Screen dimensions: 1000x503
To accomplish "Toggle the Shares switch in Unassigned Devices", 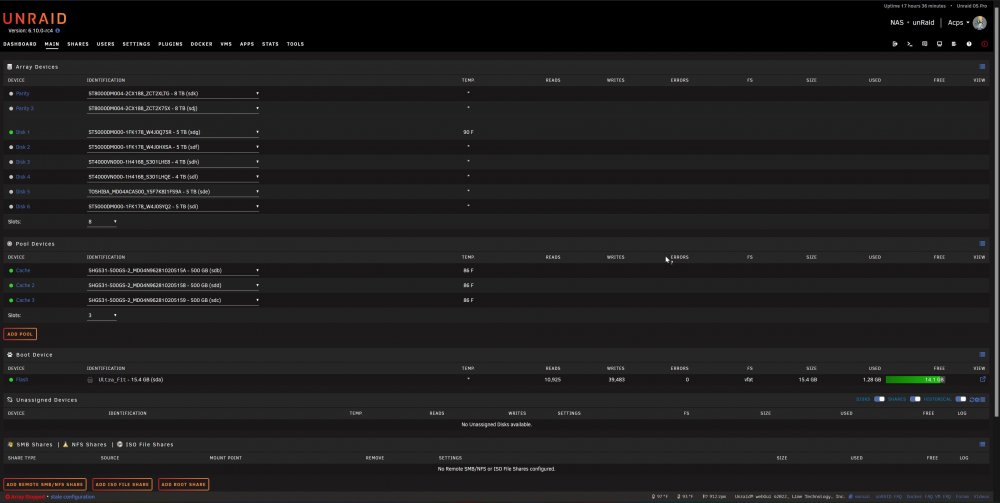I will (915, 399).
